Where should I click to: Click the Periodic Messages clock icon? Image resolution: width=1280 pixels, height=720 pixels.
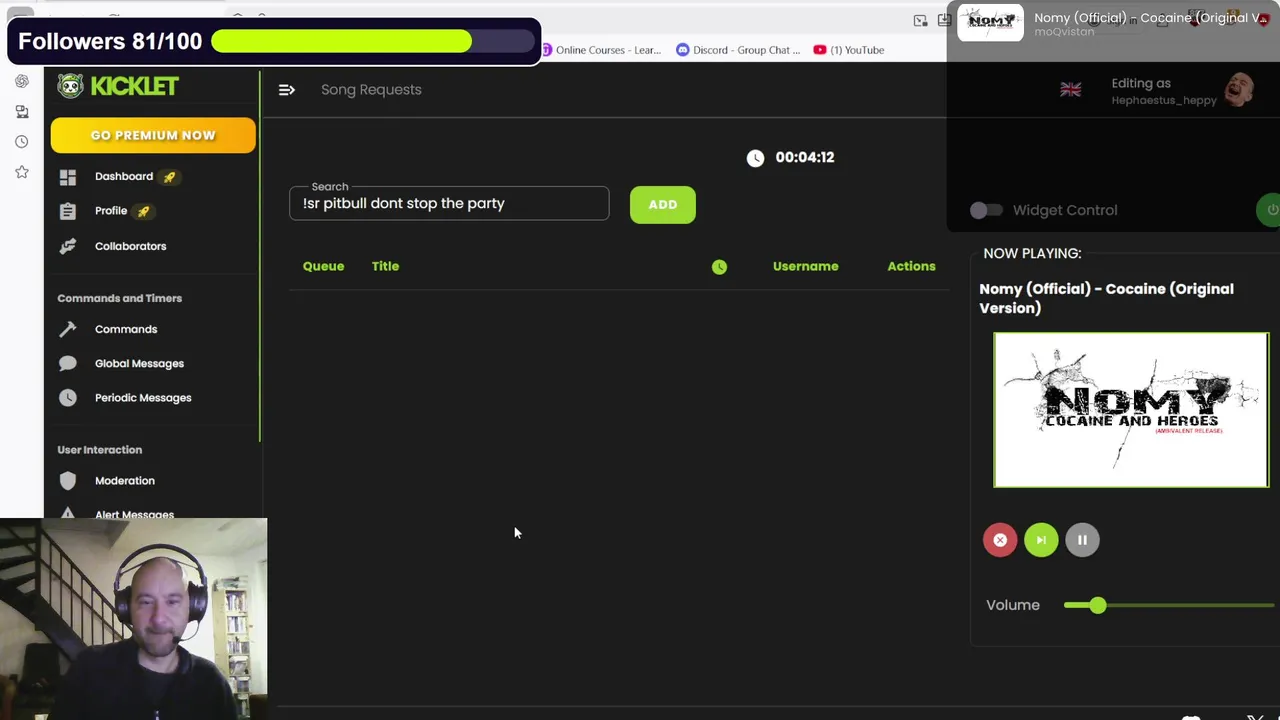[x=67, y=398]
